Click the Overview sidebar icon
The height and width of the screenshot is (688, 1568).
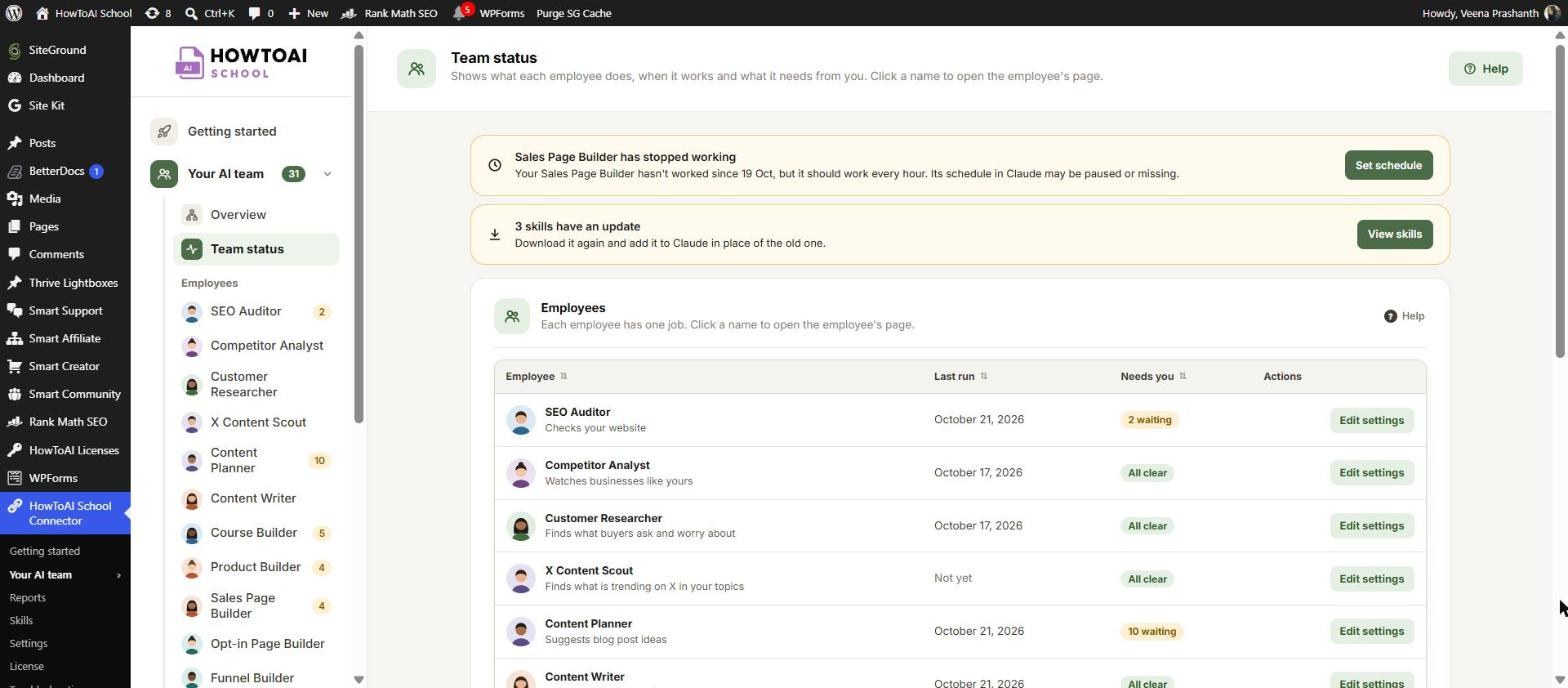(192, 215)
